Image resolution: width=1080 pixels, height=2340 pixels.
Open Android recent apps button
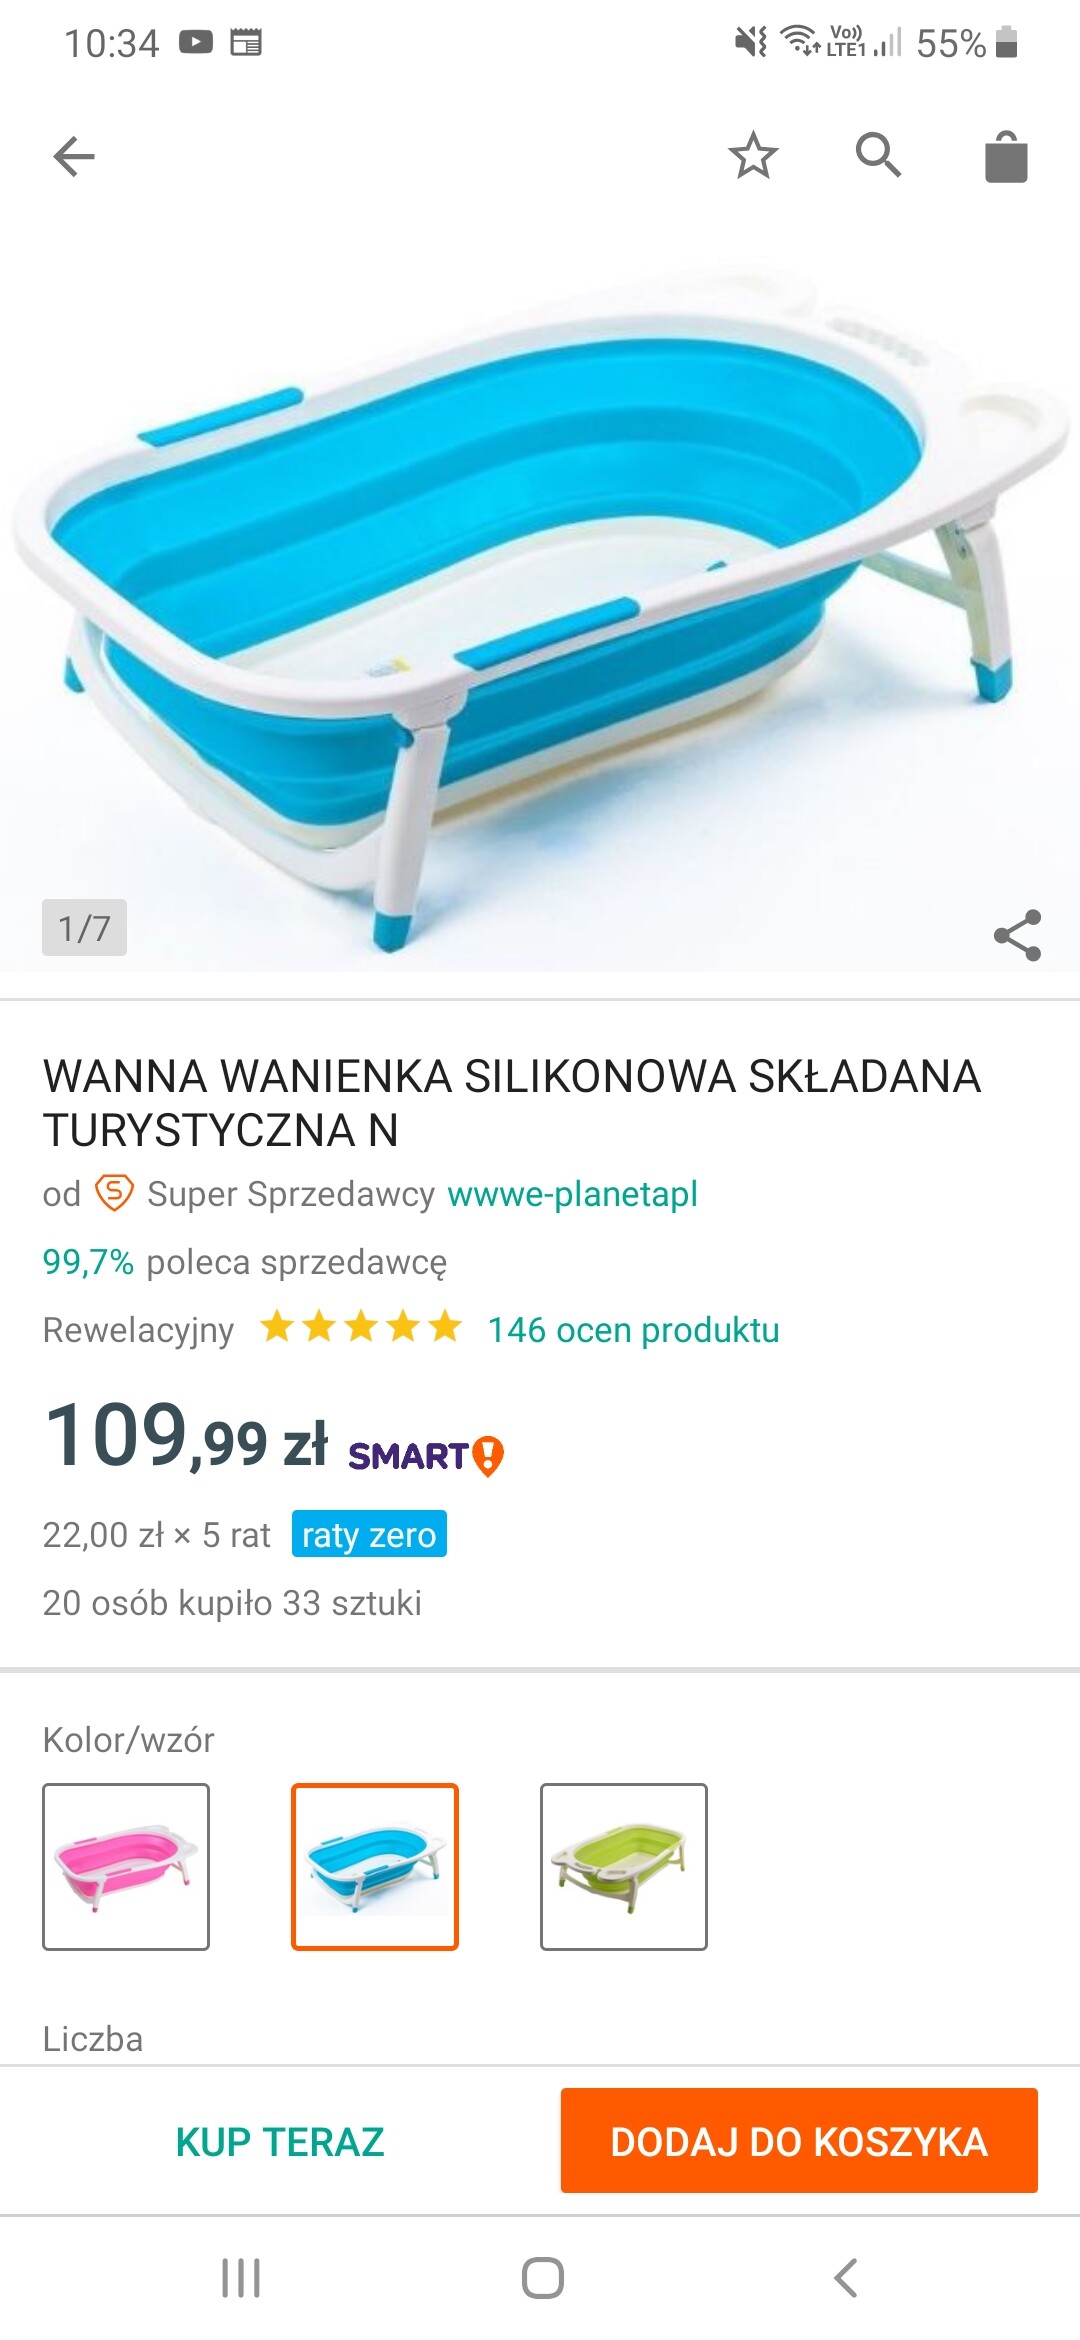pos(241,2278)
